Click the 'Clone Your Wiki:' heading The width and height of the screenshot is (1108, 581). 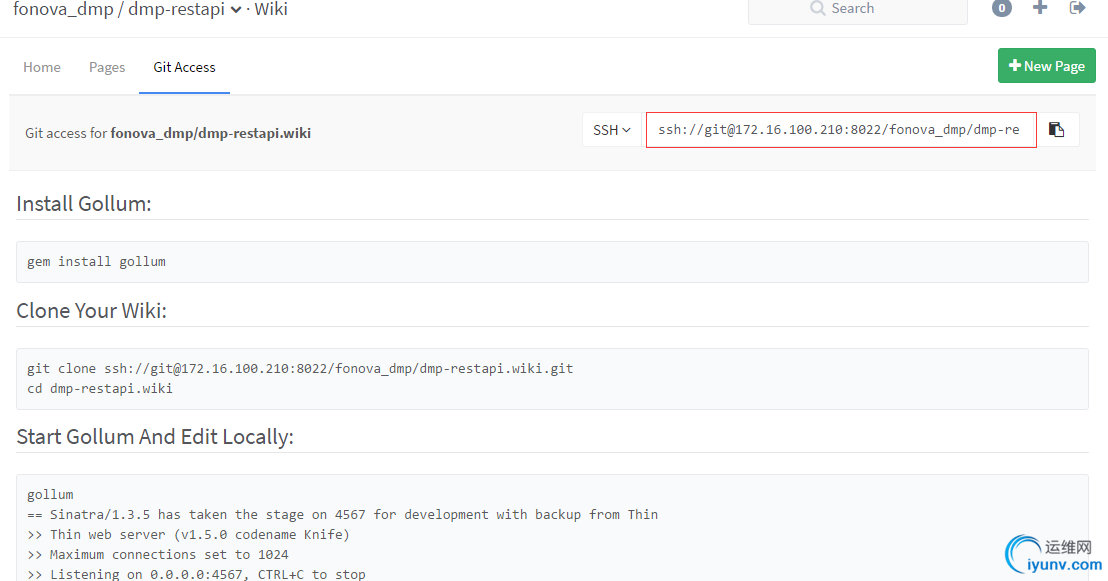tap(91, 310)
